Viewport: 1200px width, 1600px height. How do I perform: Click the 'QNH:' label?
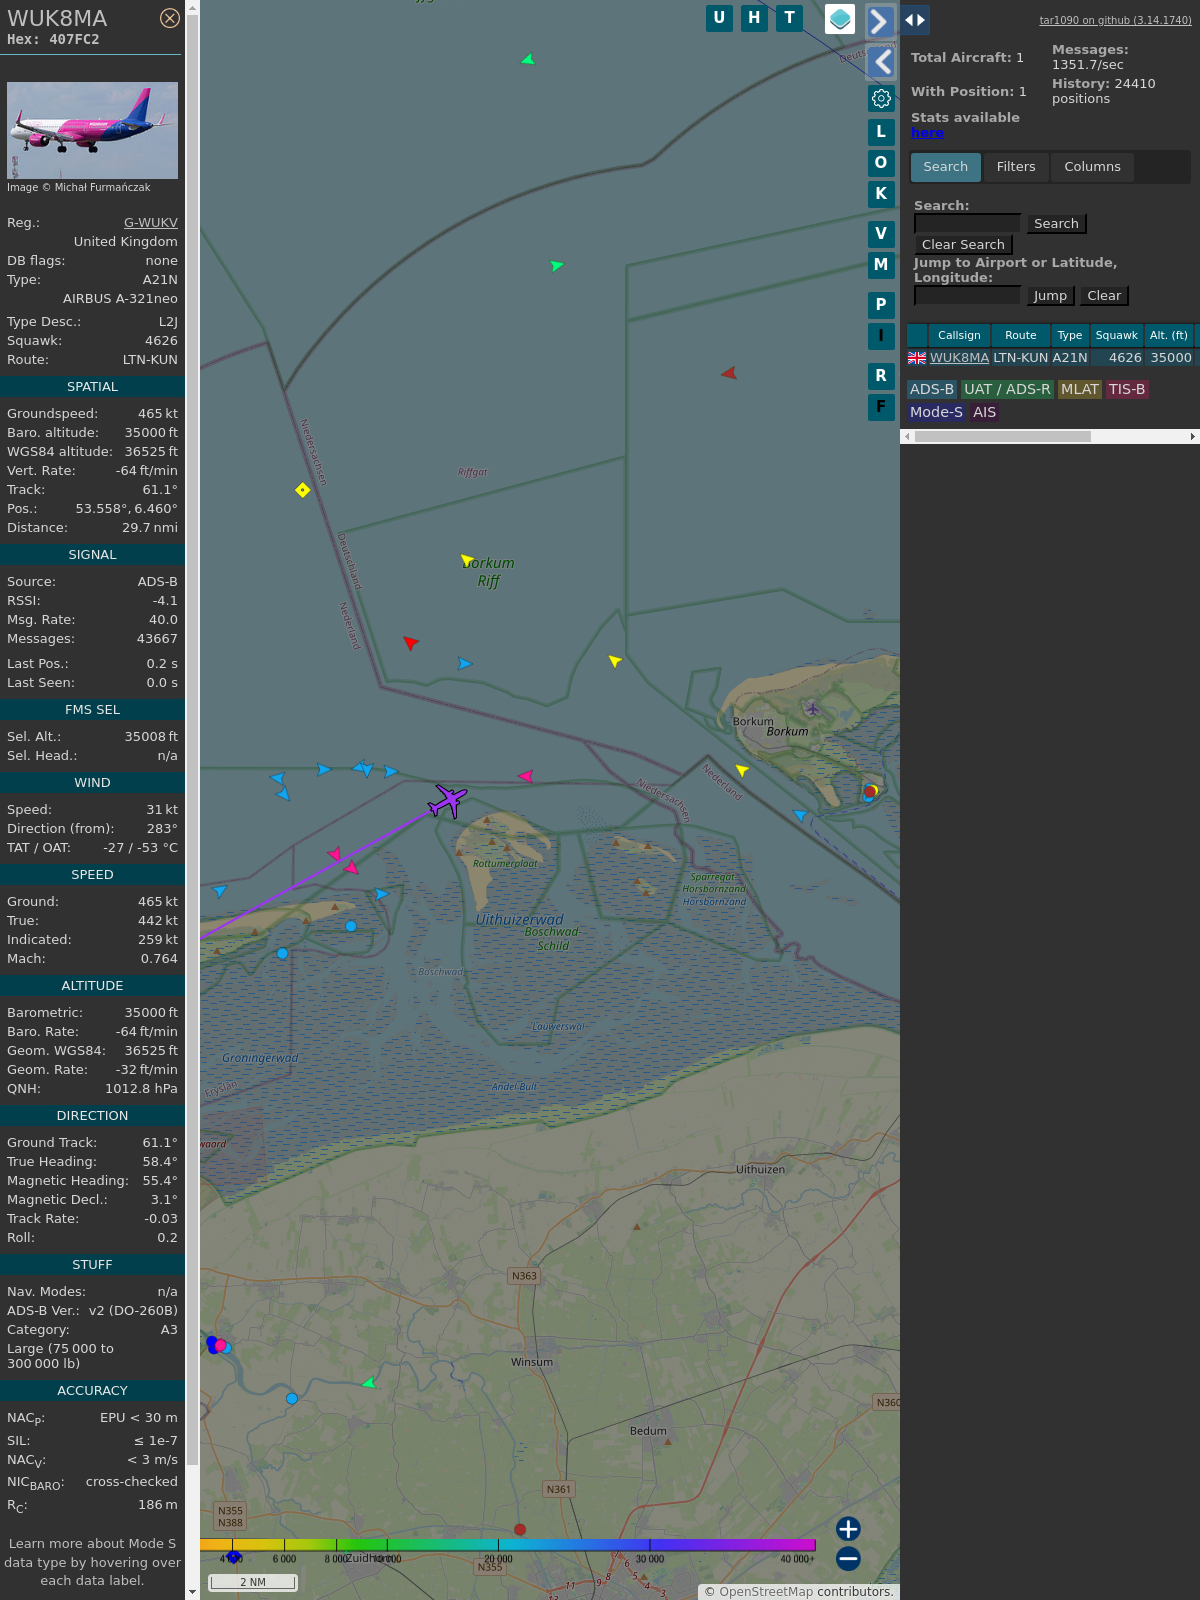pyautogui.click(x=24, y=1089)
